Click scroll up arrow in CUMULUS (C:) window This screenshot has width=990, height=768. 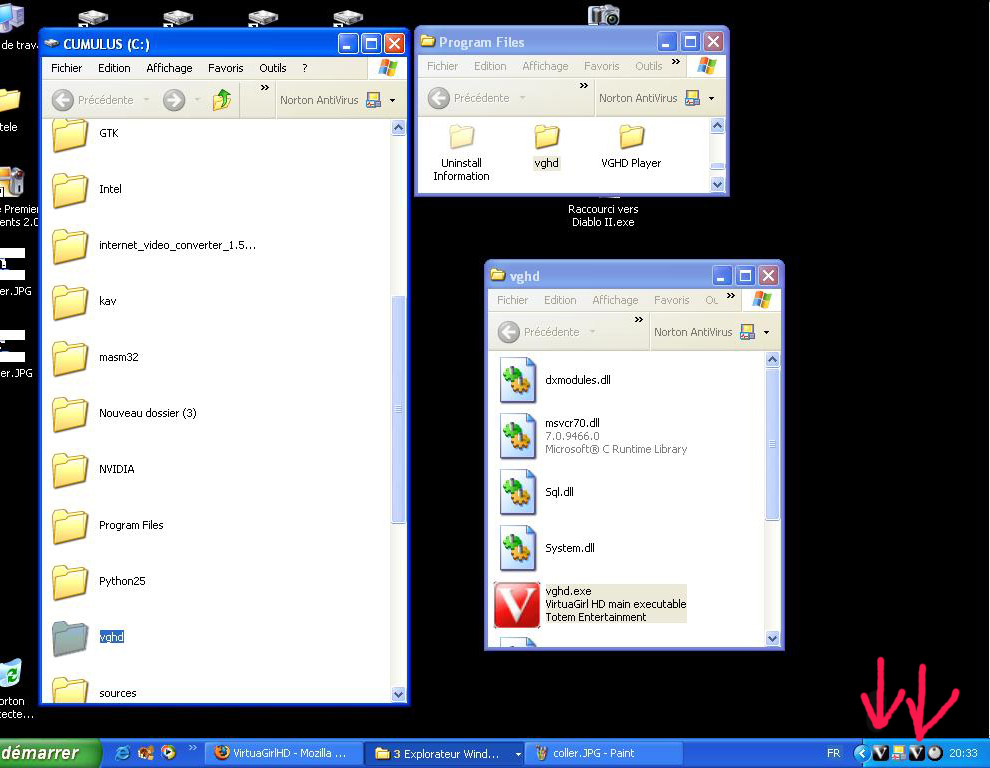398,128
